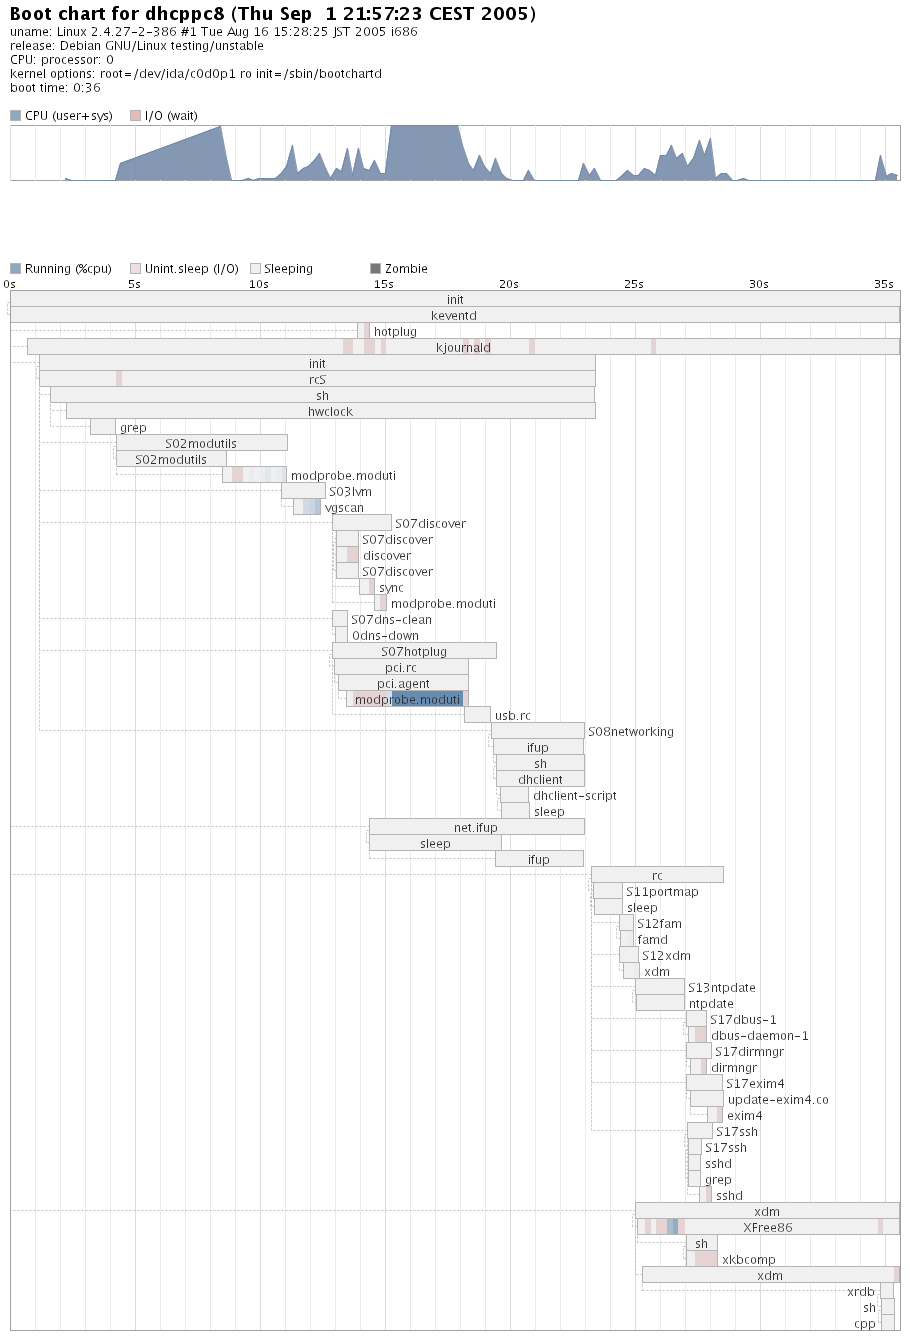Select the hwclock process bar
The image size is (910, 1340).
pos(330,411)
